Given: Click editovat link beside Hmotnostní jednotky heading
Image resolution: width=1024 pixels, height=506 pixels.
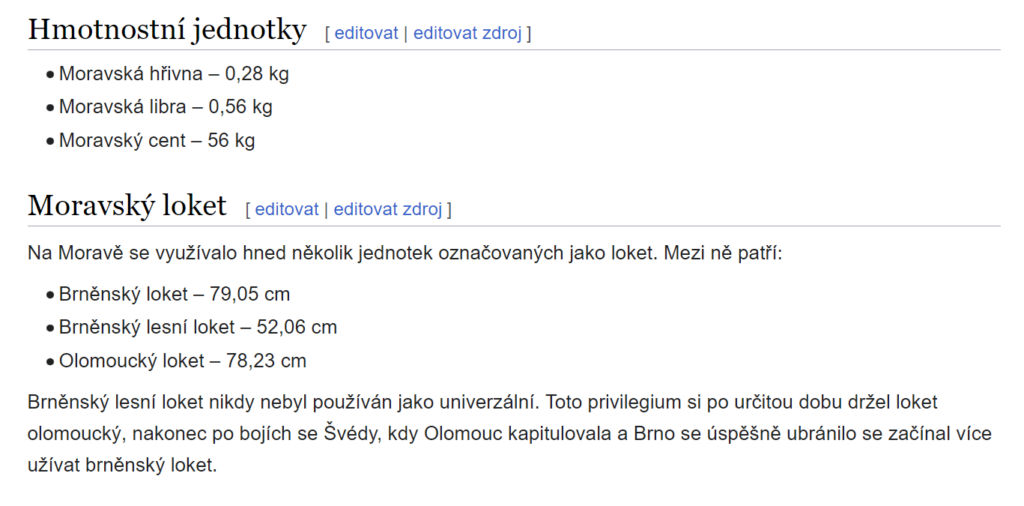Looking at the screenshot, I should pos(366,33).
